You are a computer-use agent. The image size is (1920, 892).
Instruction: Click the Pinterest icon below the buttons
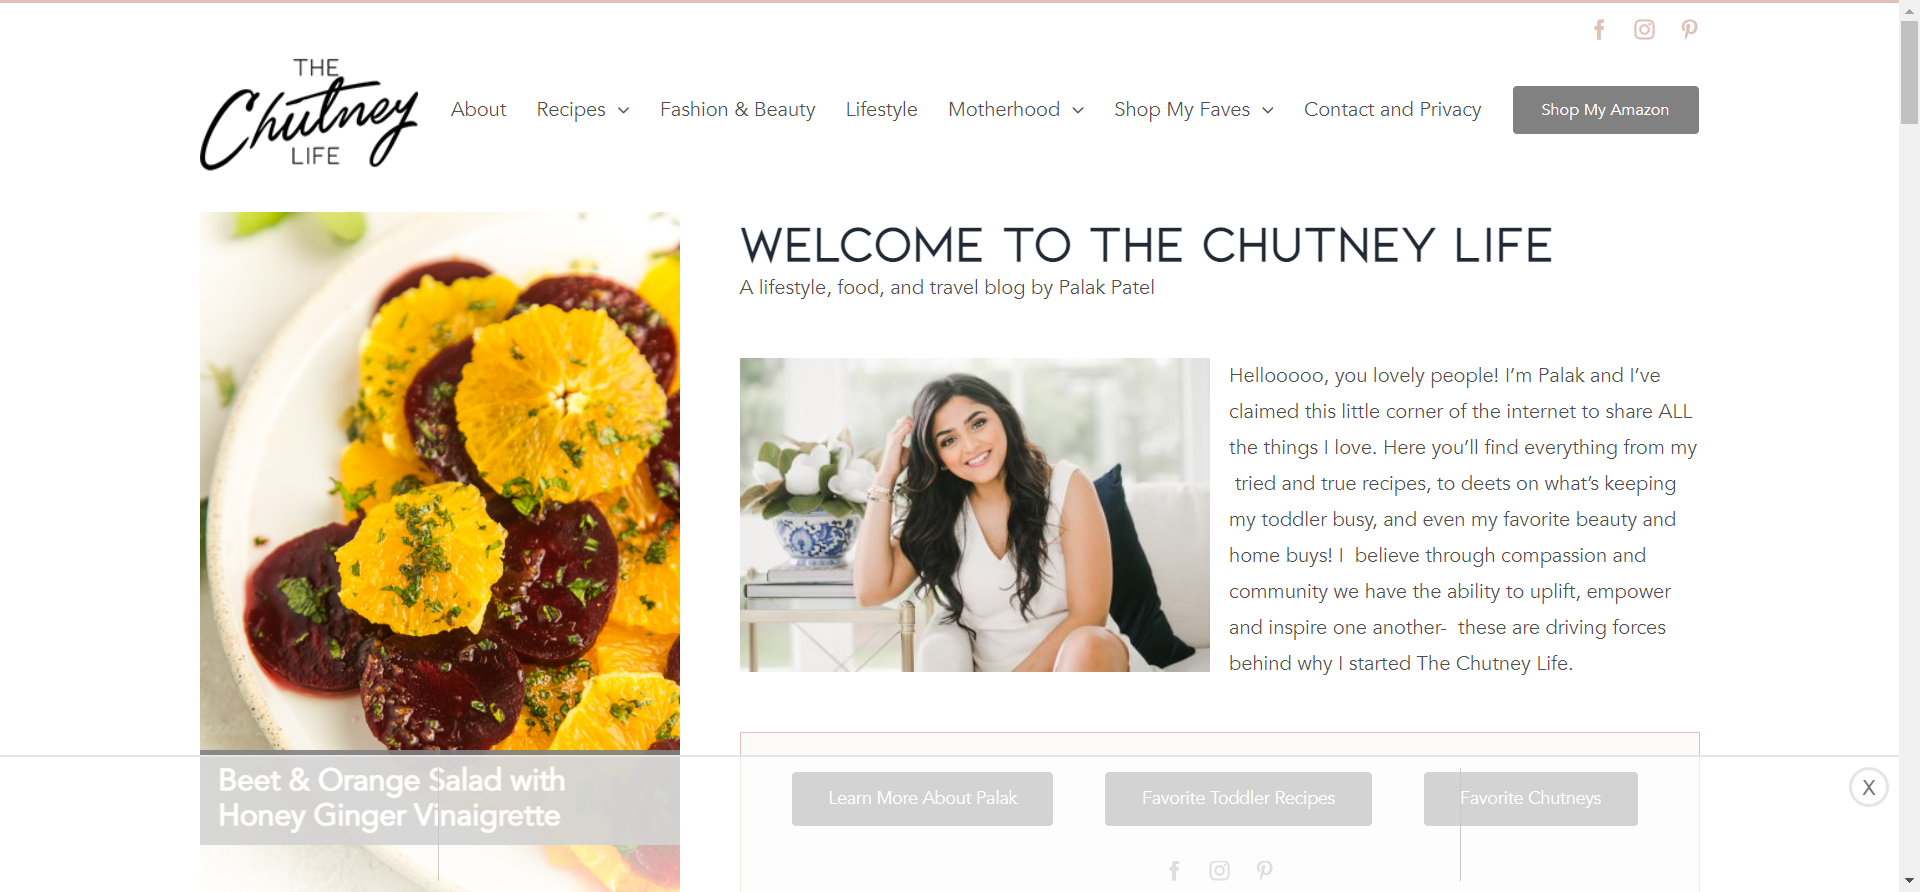point(1265,870)
